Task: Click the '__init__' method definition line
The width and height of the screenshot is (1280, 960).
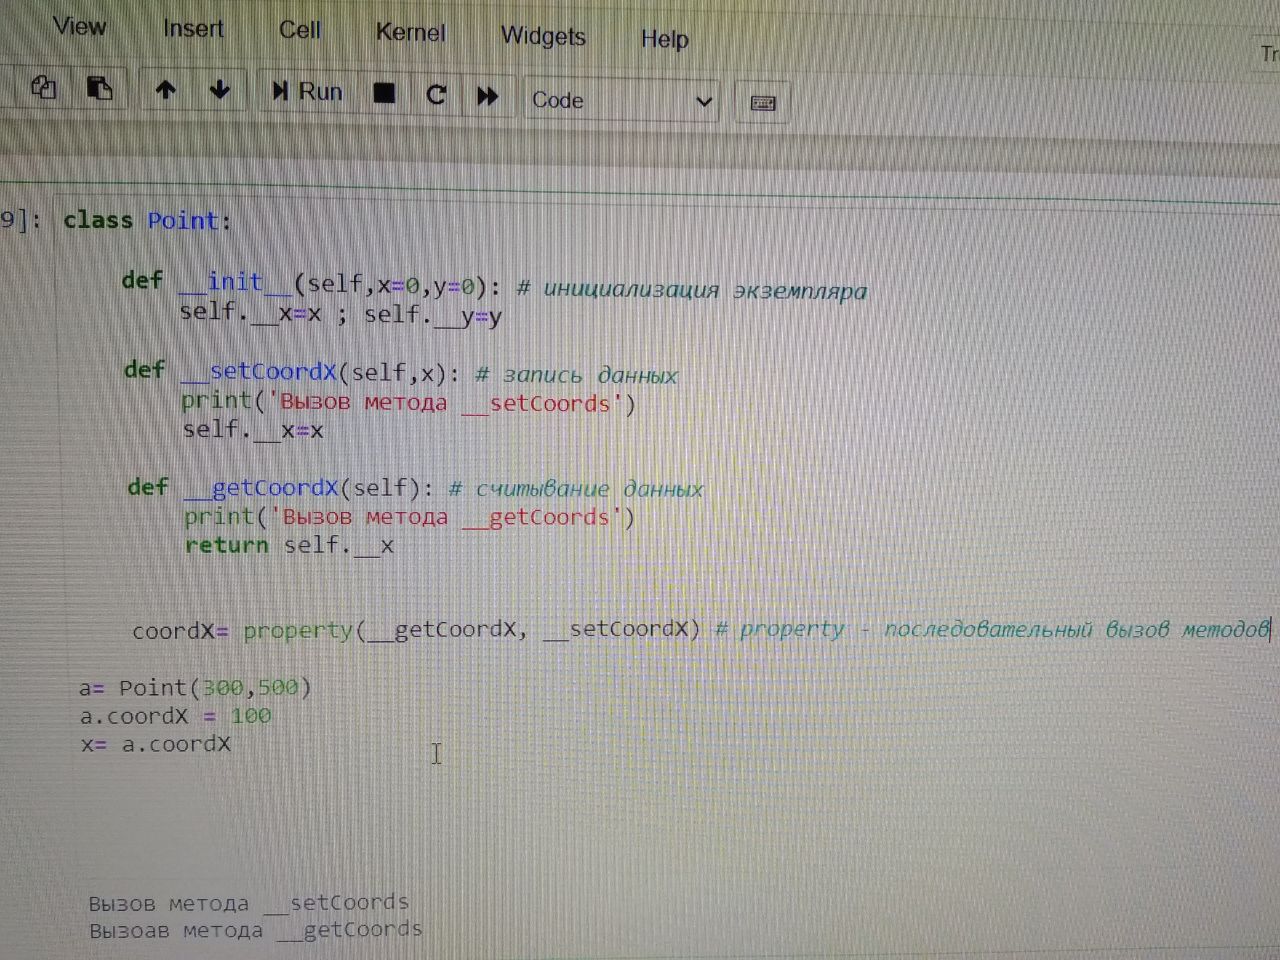Action: coord(494,286)
